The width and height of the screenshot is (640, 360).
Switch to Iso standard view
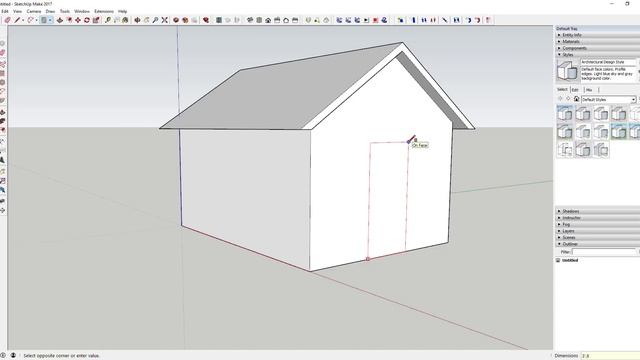click(x=250, y=20)
